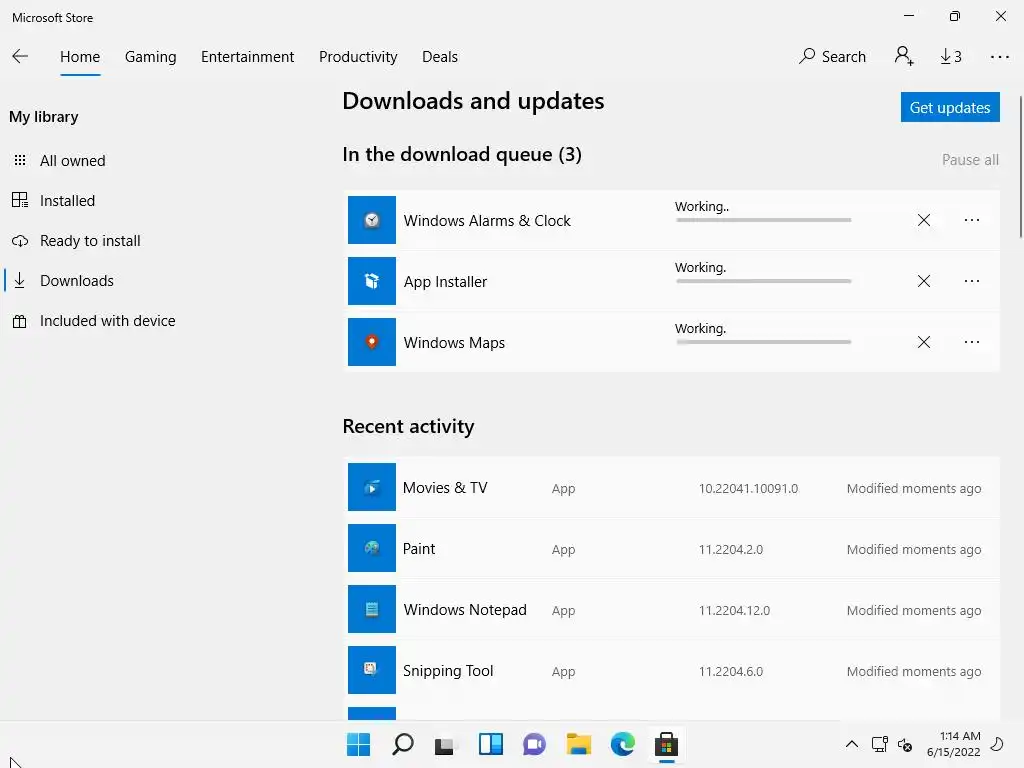
Task: Open the clock and date flyout
Action: (x=953, y=744)
